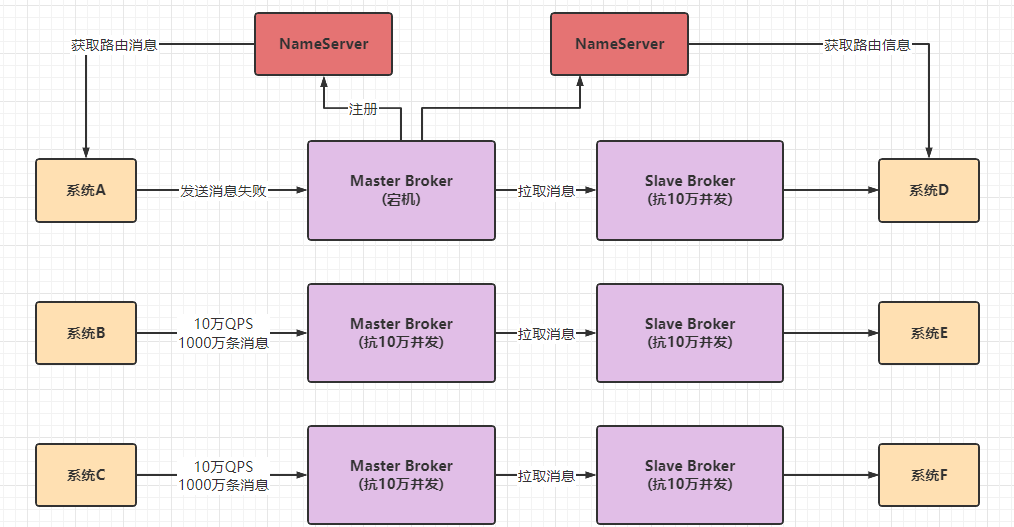This screenshot has width=1014, height=527.
Task: Select the Master Broker fed by 系统B
Action: point(402,333)
